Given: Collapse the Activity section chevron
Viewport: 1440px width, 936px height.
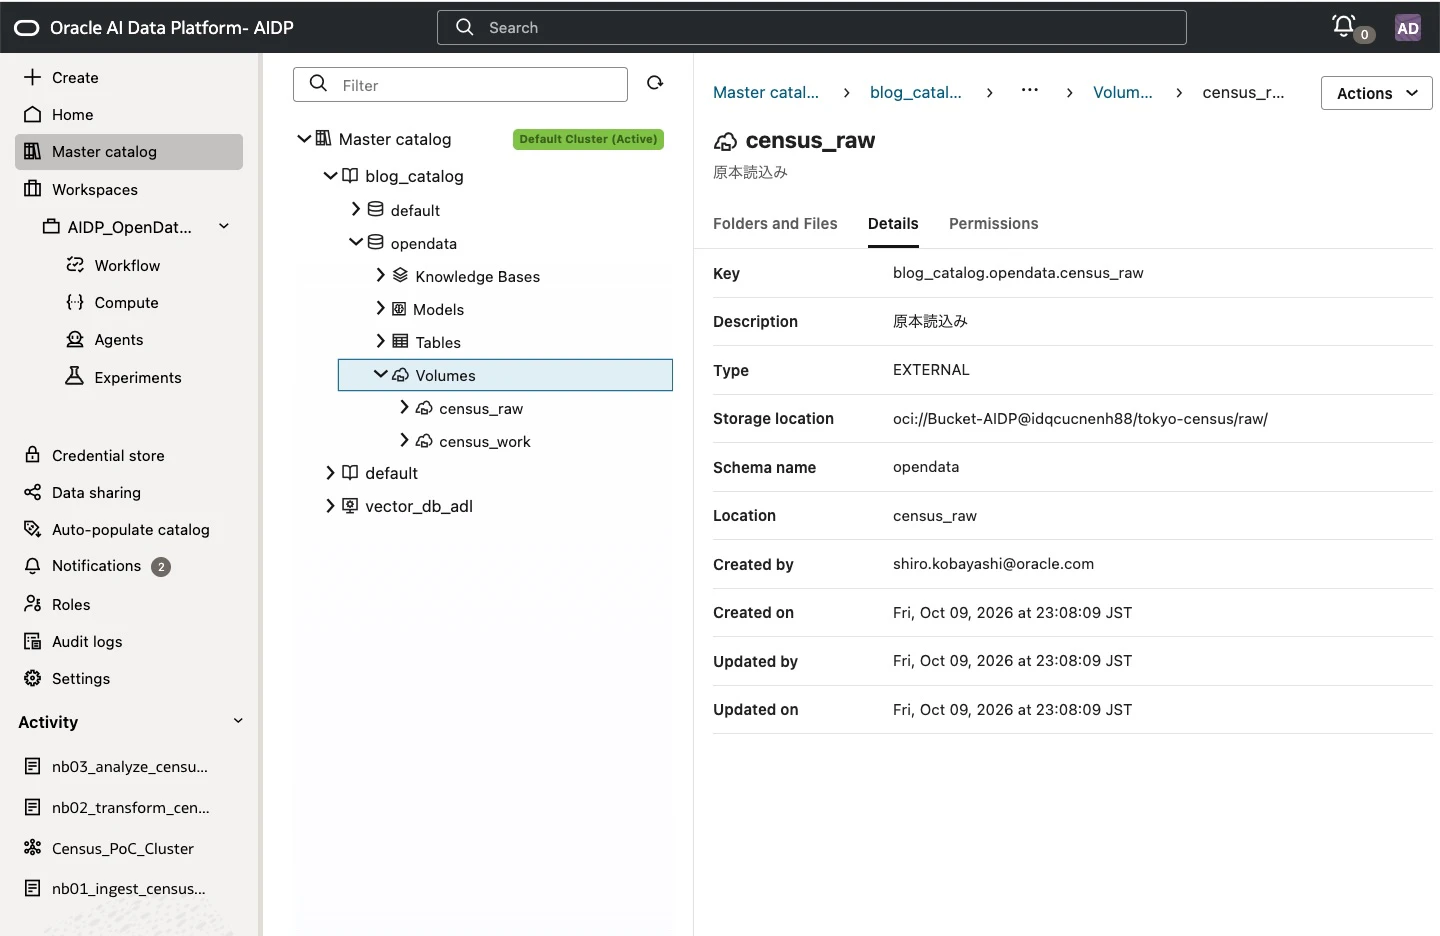Looking at the screenshot, I should (238, 721).
